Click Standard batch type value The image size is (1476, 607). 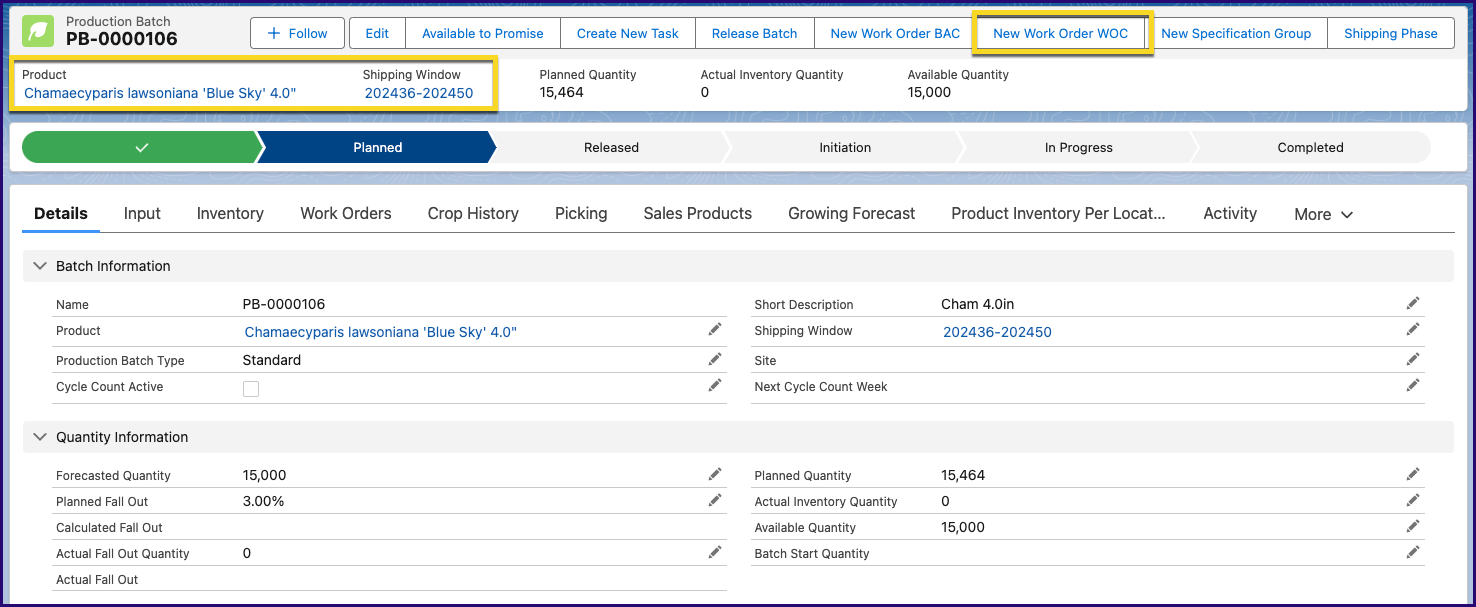[x=272, y=360]
